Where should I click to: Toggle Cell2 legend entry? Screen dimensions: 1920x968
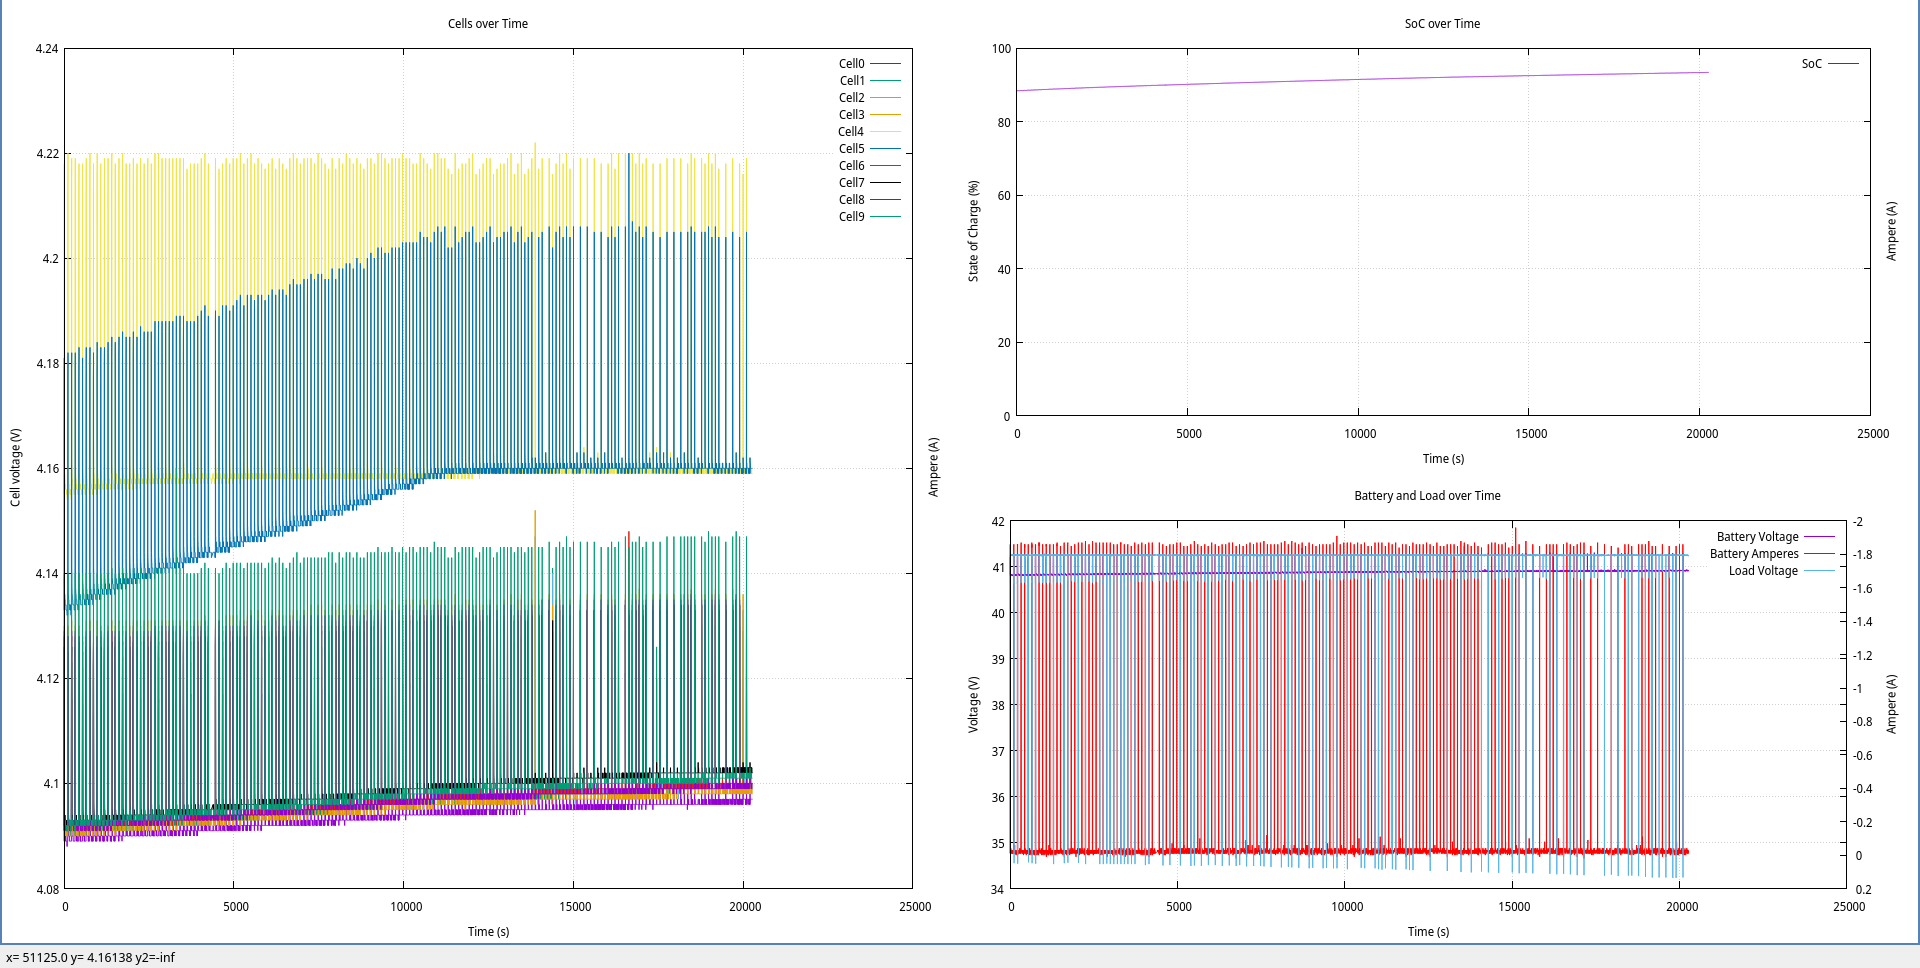(x=869, y=98)
